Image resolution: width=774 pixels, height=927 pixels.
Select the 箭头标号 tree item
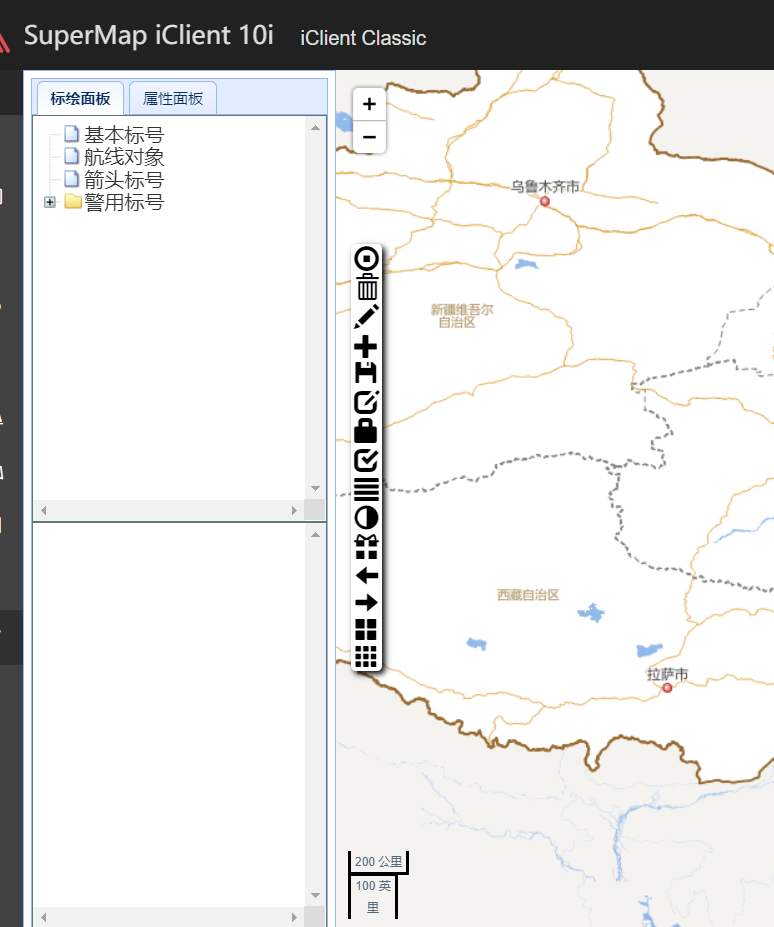point(123,180)
